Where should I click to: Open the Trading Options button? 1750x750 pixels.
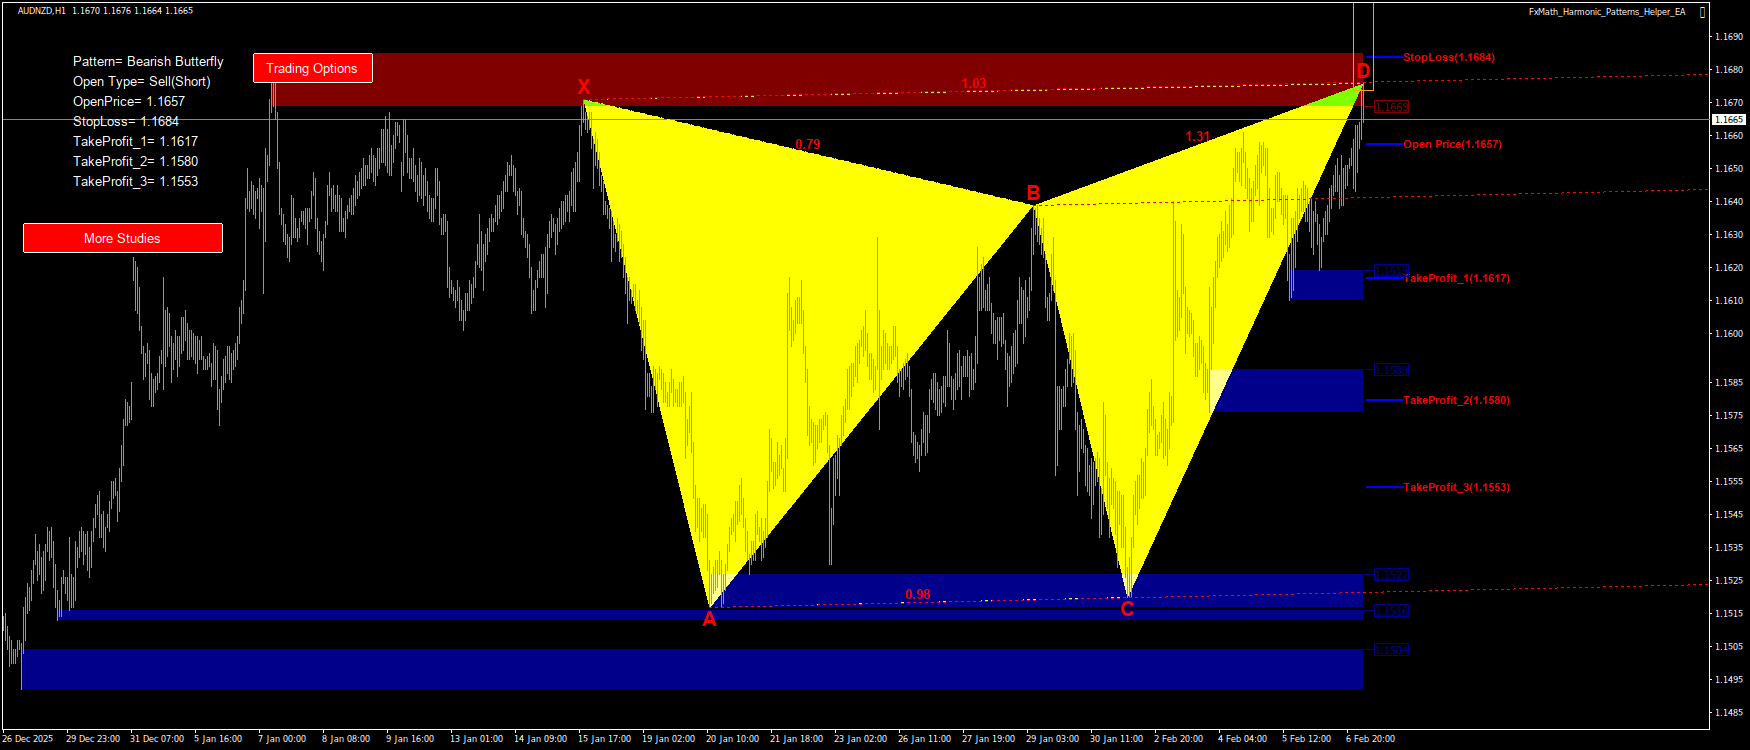(312, 68)
